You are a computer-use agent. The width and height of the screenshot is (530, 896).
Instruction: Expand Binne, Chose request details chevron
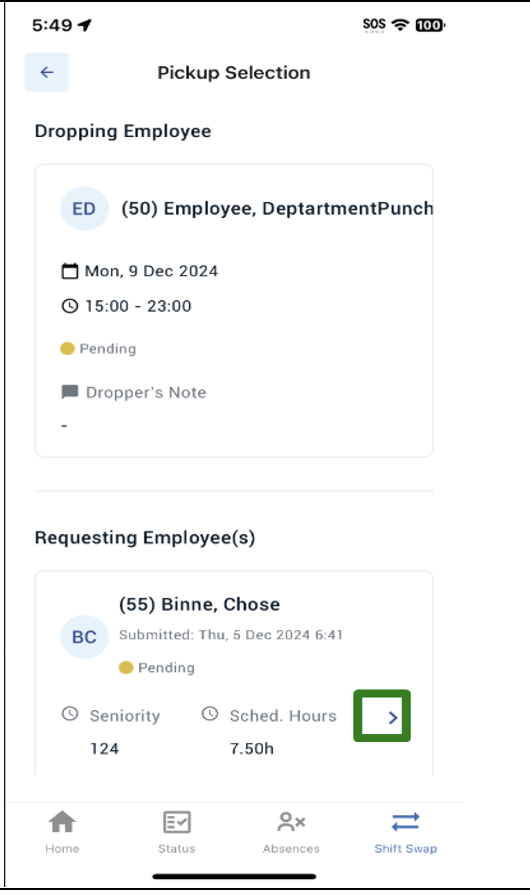point(393,718)
